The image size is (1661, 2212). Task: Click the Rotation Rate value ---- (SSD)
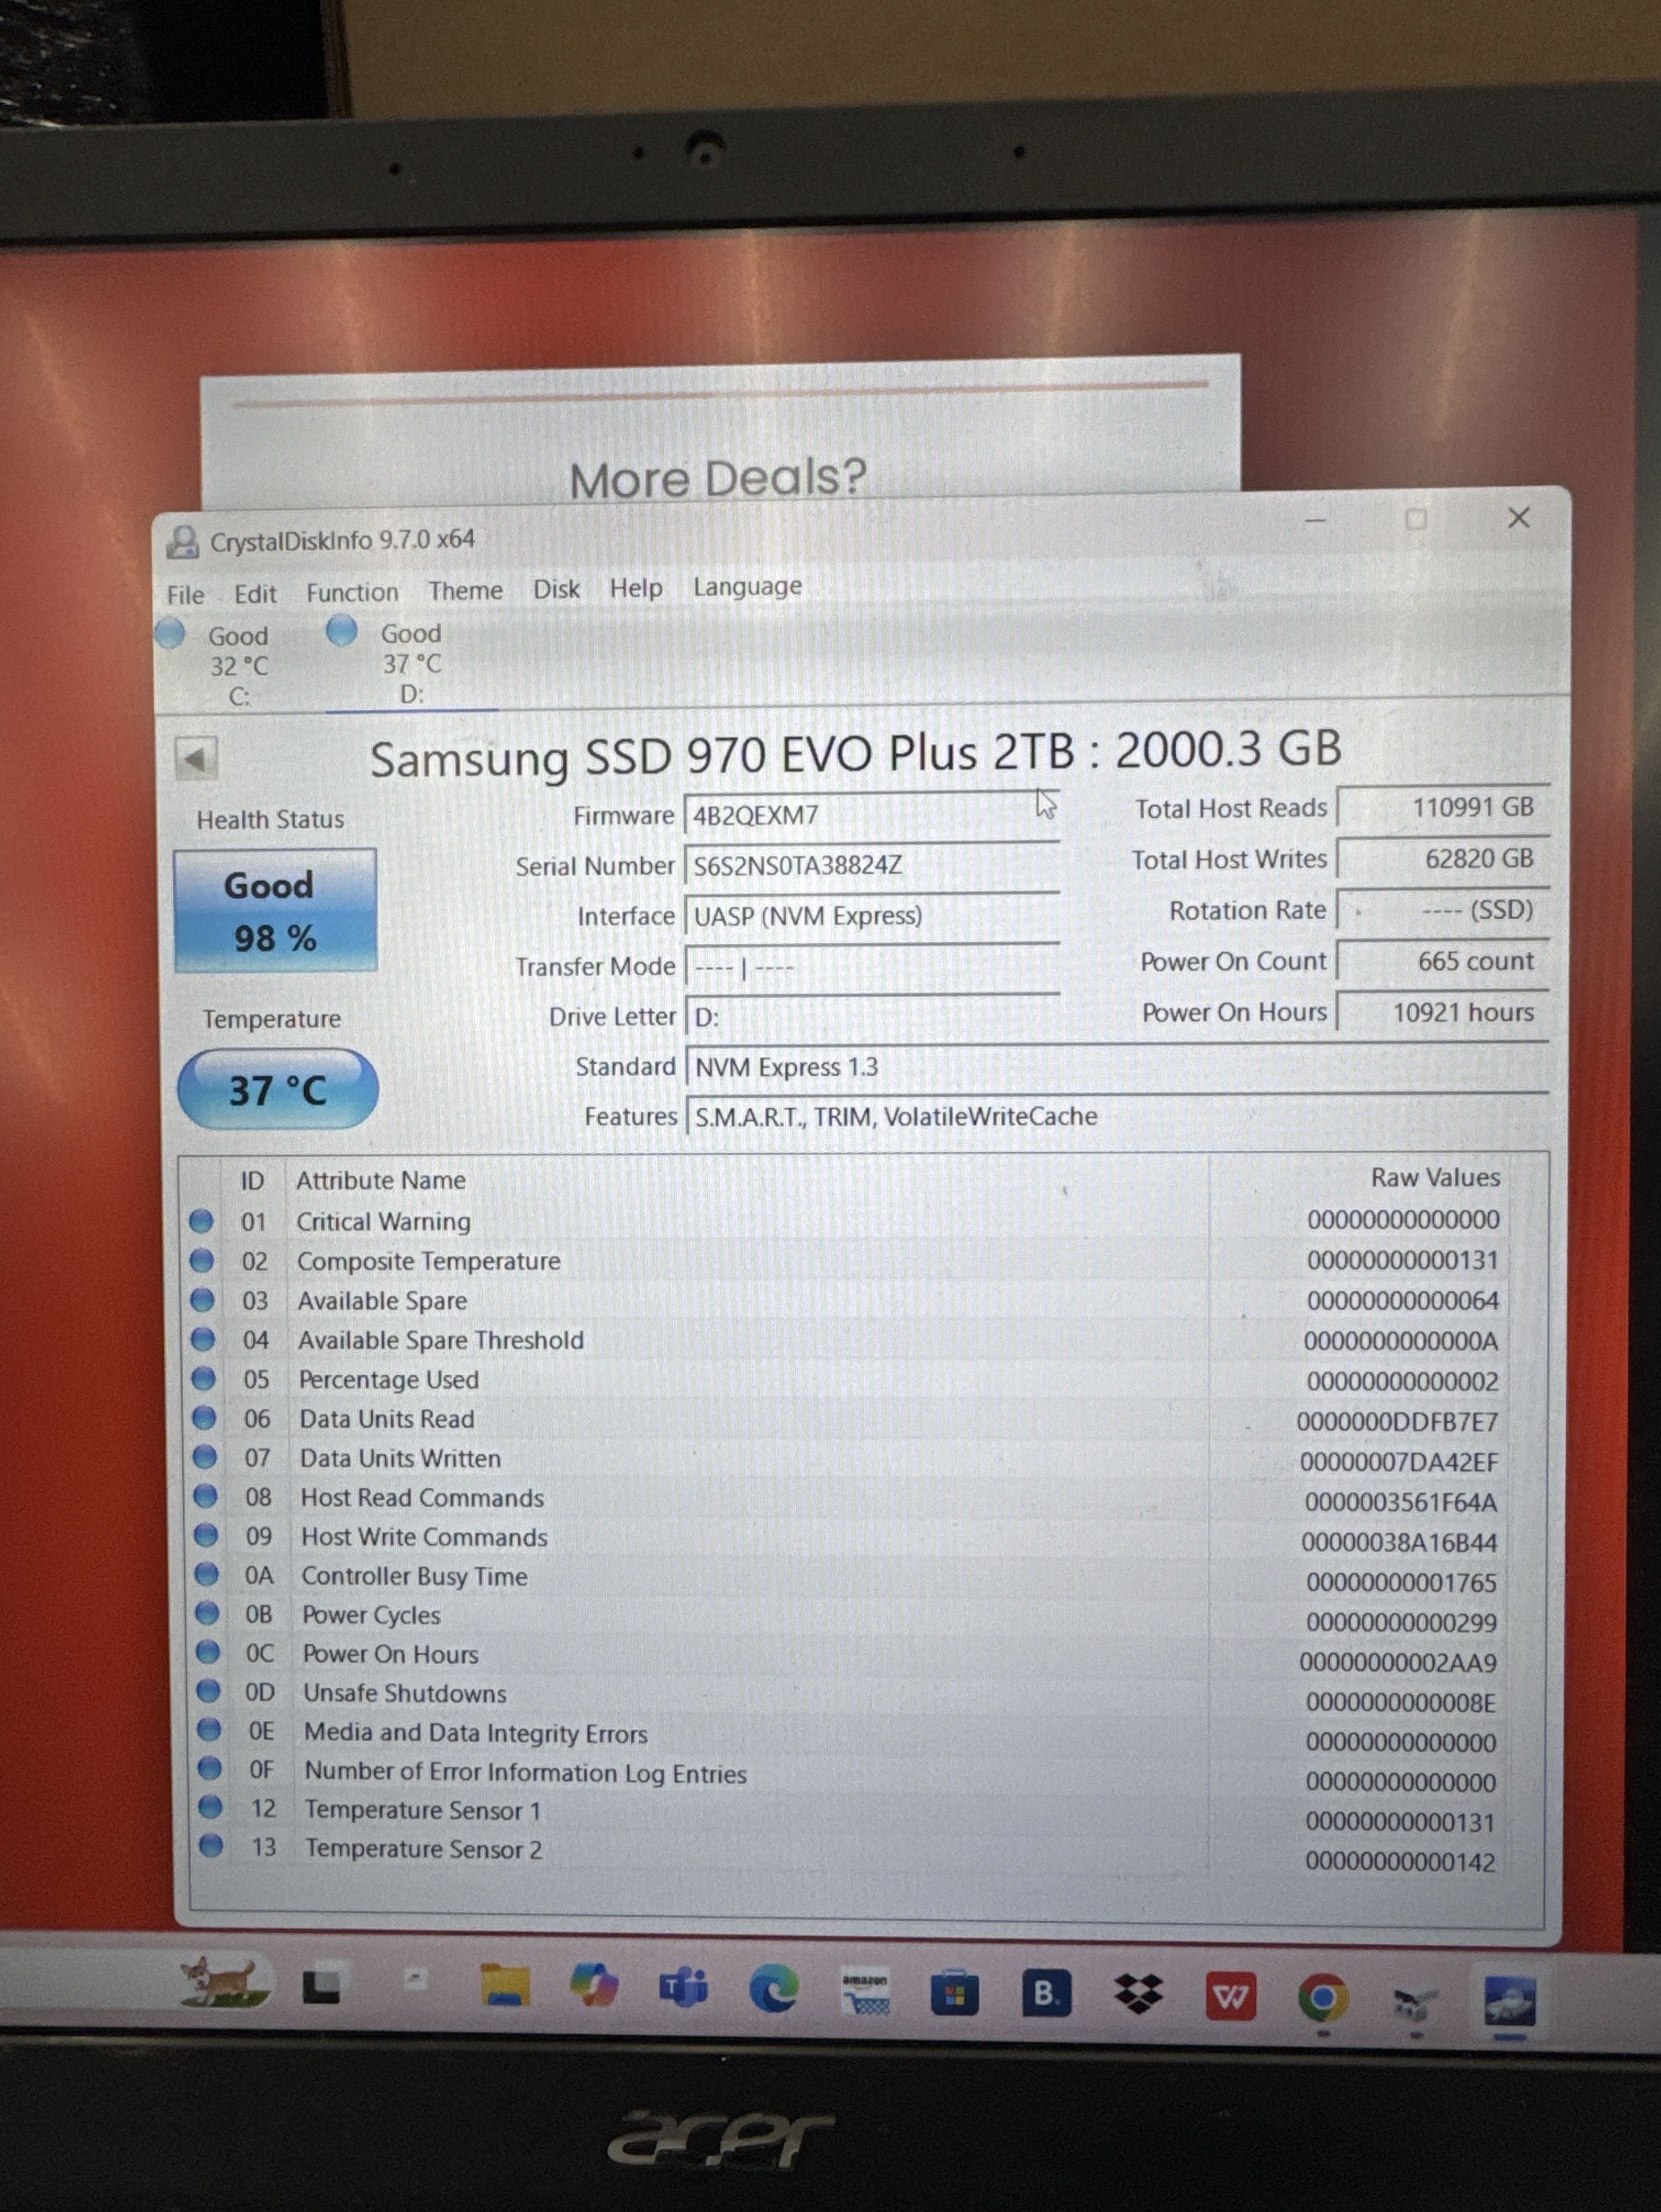[1443, 910]
